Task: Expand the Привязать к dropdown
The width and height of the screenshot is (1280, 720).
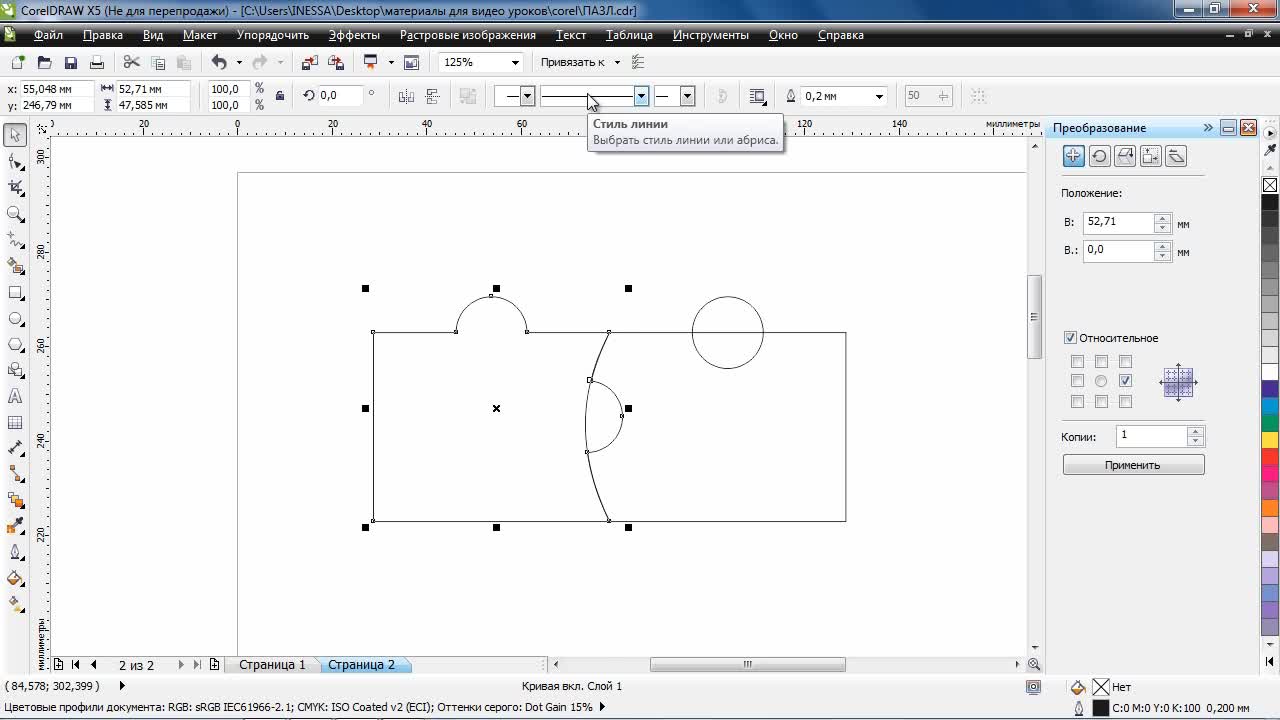Action: tap(617, 62)
